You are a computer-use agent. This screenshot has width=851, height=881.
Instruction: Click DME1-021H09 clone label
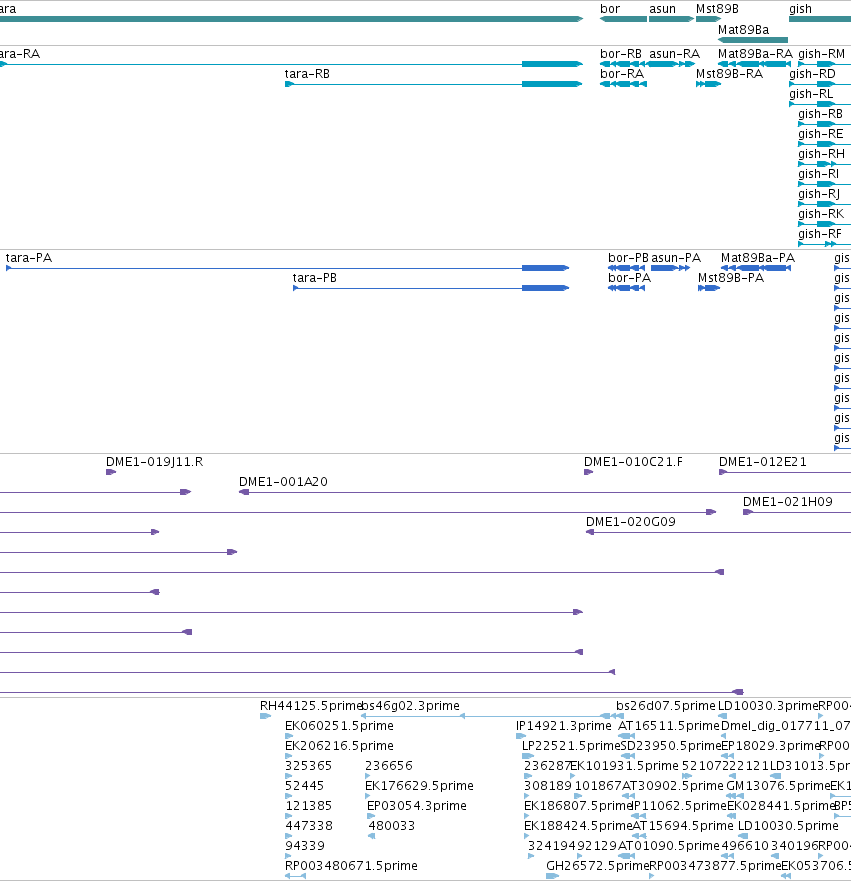point(788,502)
